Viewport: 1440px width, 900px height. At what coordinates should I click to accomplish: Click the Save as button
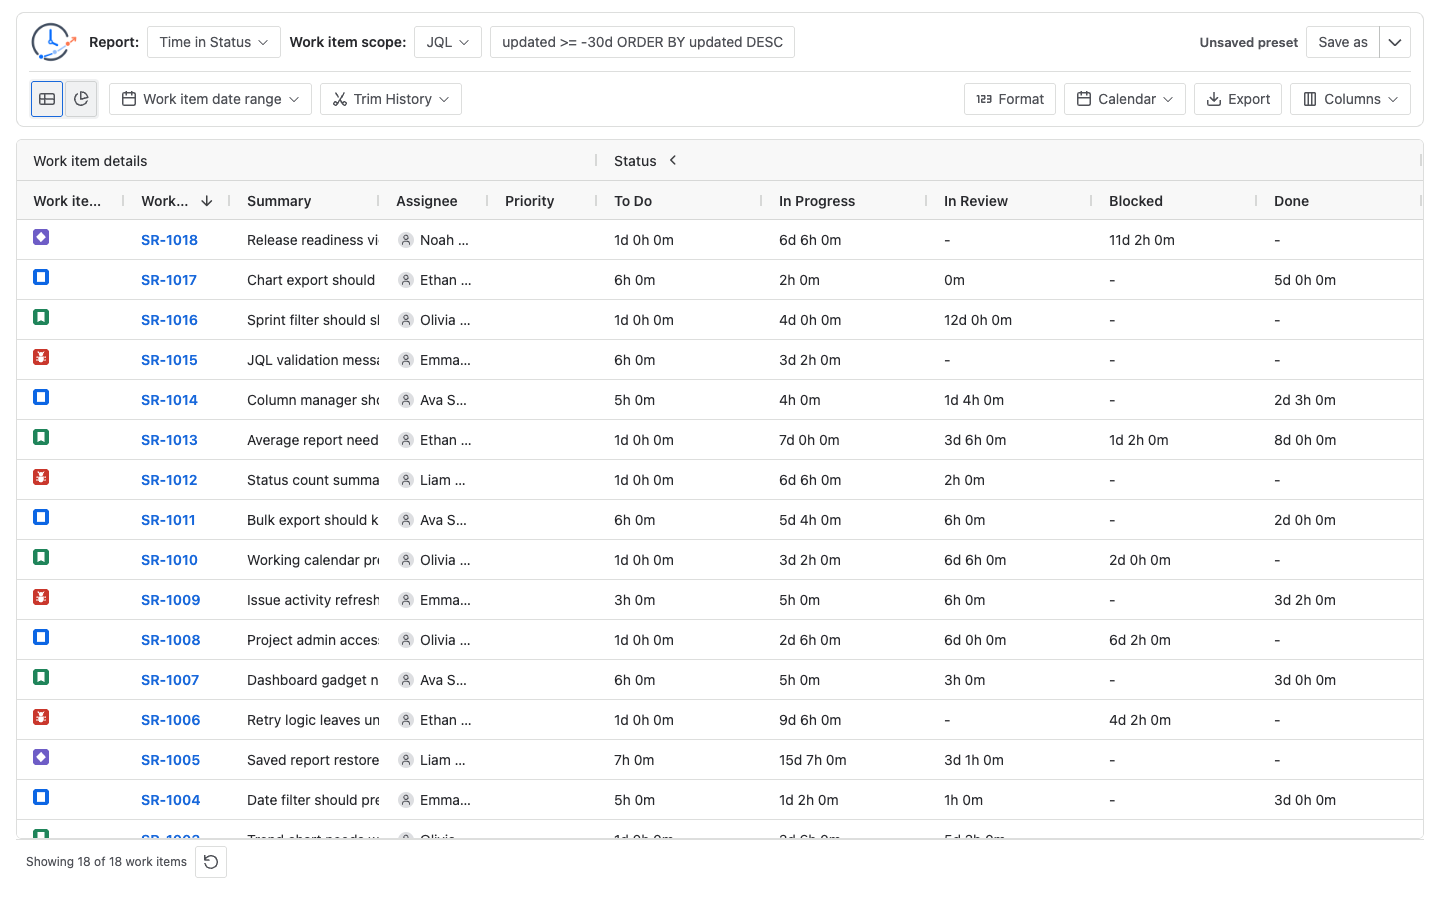click(x=1343, y=42)
